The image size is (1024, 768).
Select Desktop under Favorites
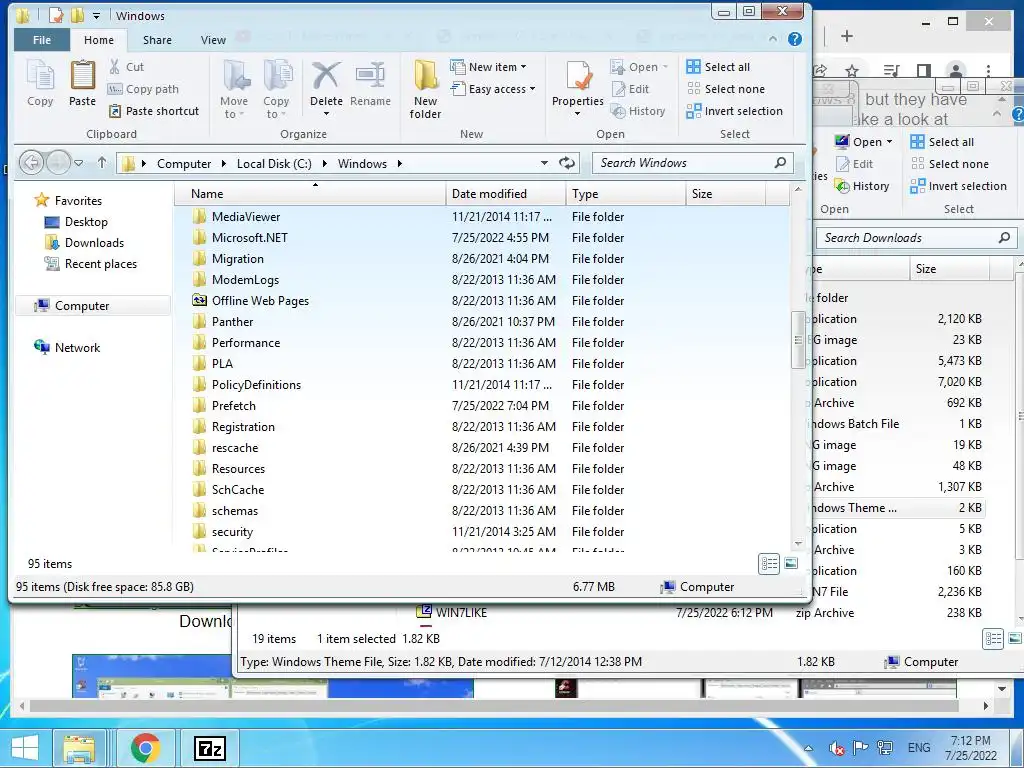click(x=76, y=222)
